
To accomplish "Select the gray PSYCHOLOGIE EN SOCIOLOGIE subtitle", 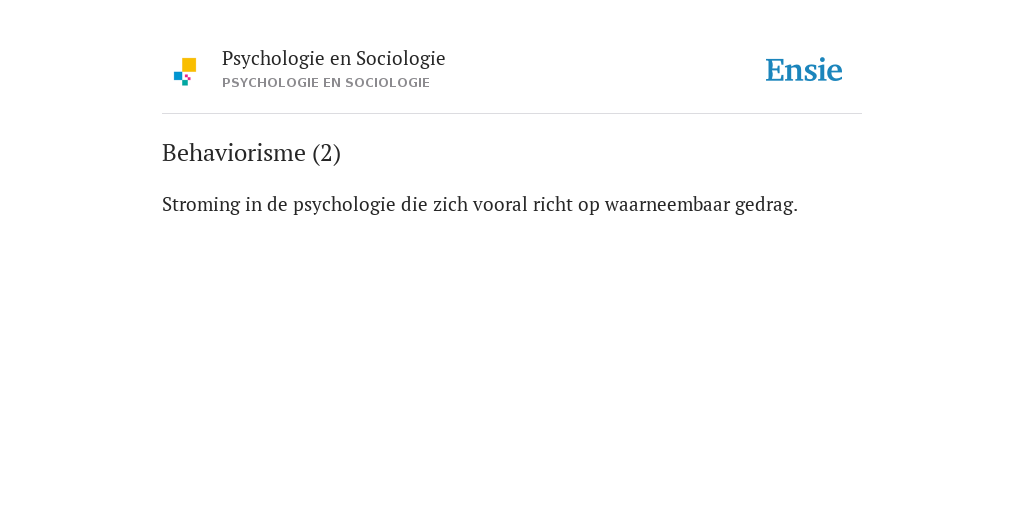I will pyautogui.click(x=326, y=83).
